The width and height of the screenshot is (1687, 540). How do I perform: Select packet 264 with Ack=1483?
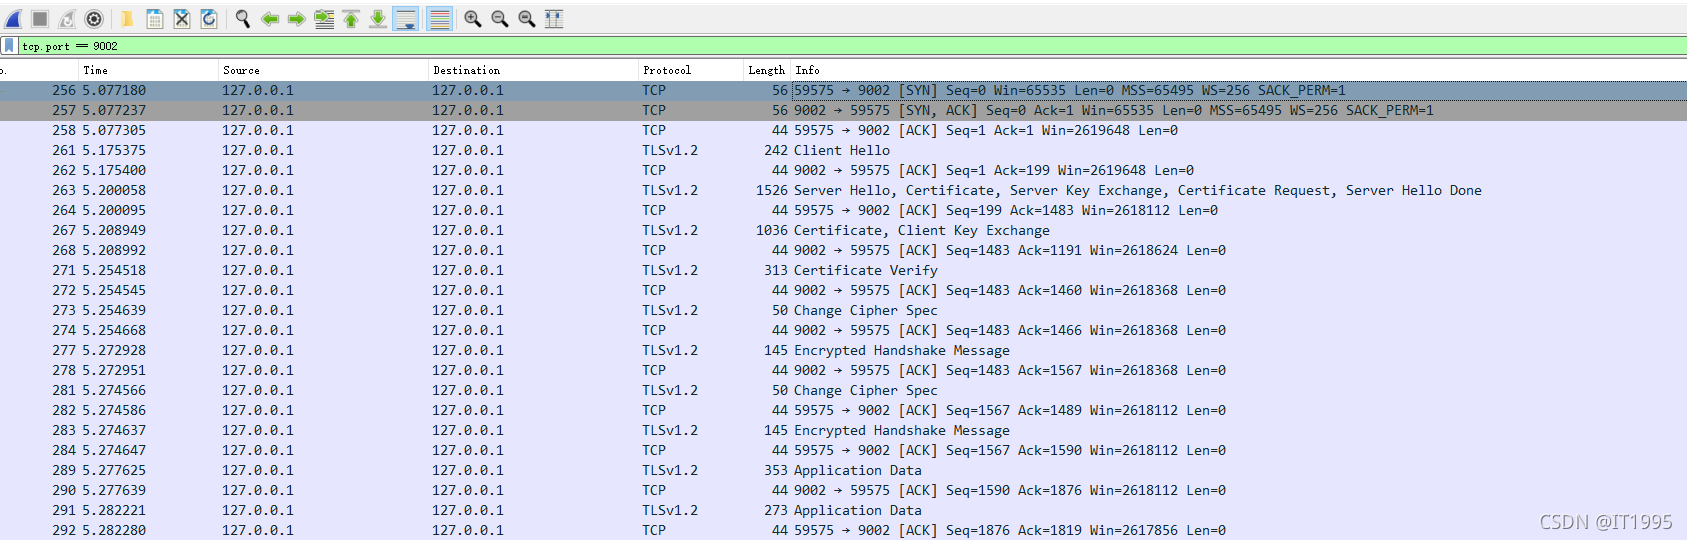843,210
